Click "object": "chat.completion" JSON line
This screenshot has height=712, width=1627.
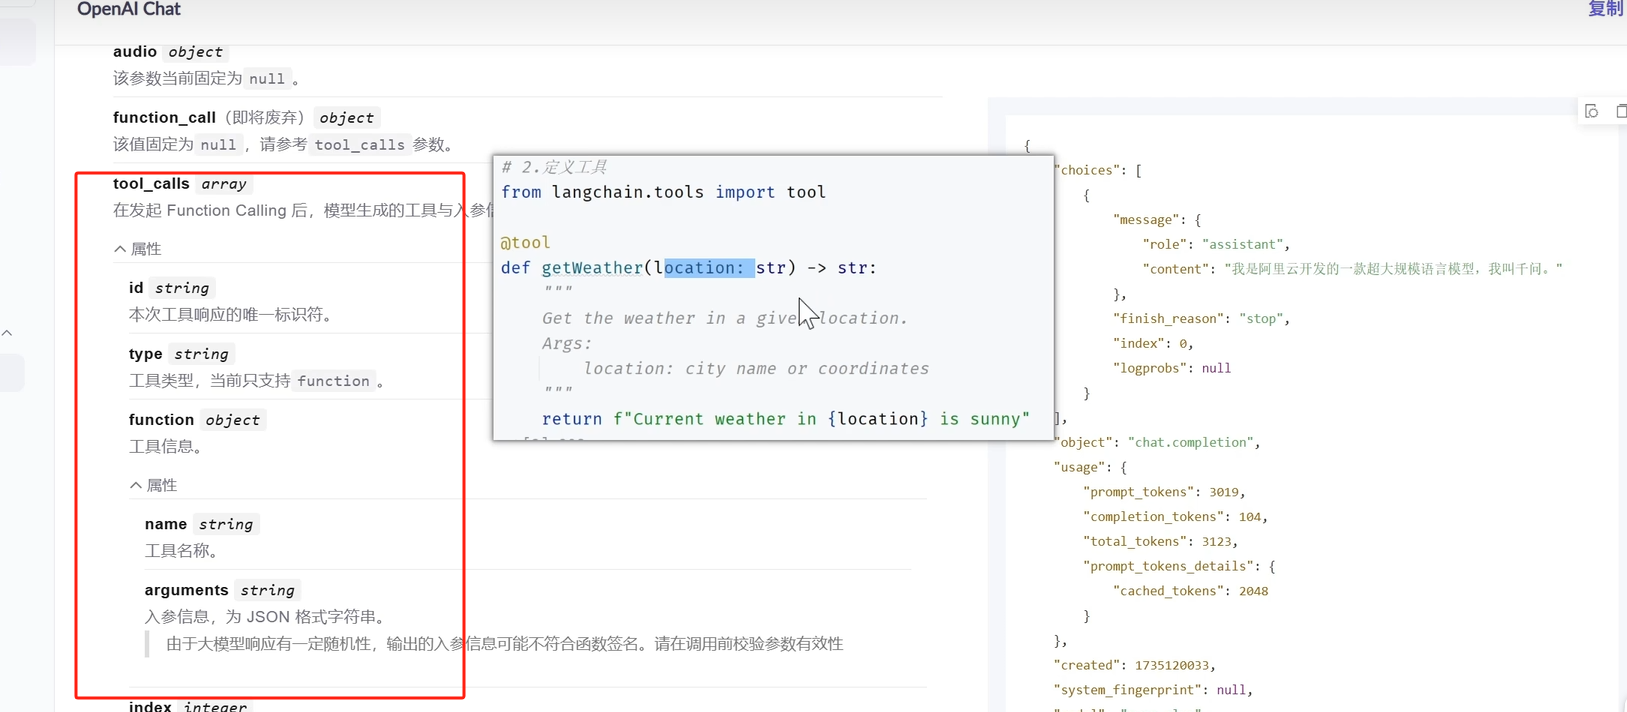1157,442
